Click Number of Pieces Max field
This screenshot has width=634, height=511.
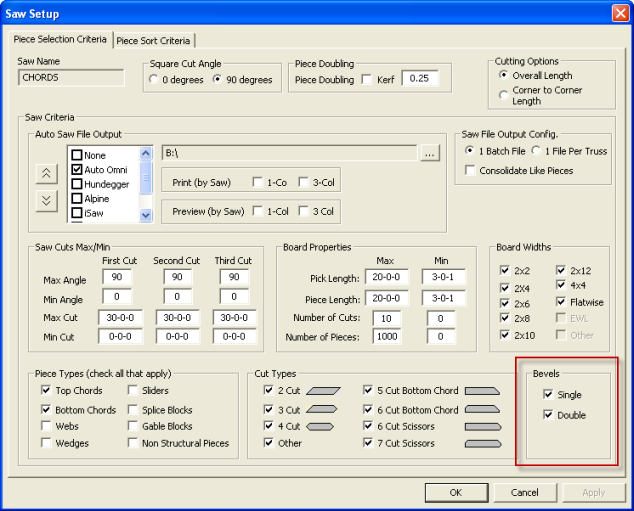pyautogui.click(x=387, y=336)
